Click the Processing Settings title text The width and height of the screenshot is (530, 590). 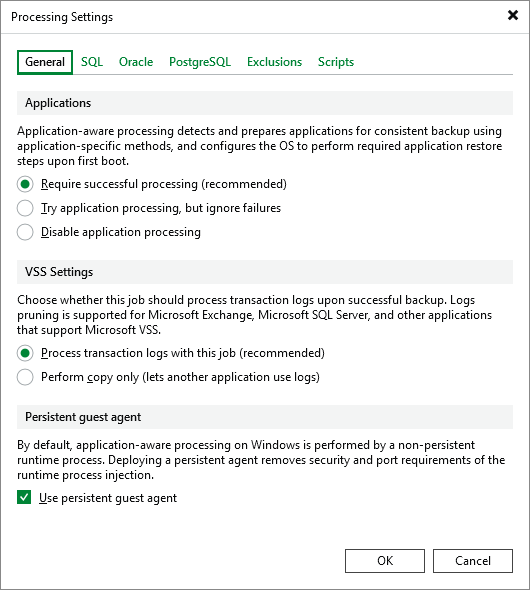coord(62,17)
